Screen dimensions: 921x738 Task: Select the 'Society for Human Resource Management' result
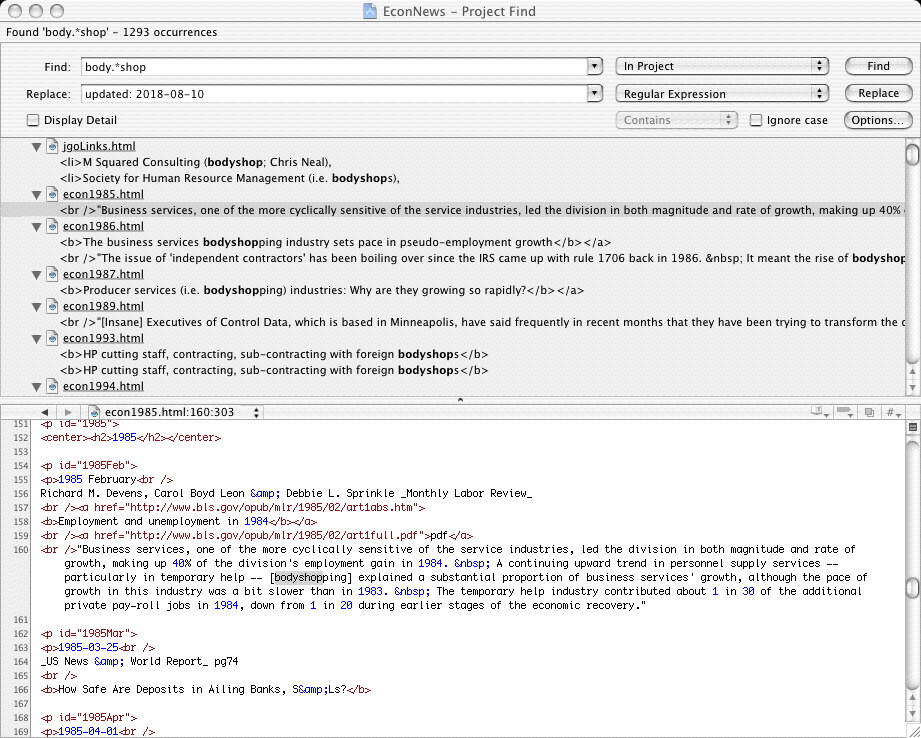coord(230,179)
